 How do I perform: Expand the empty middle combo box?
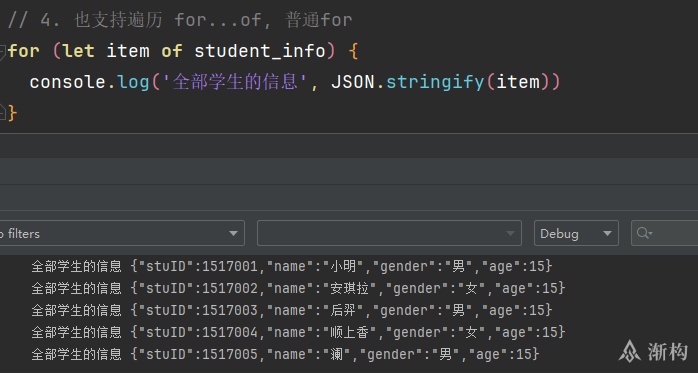(x=389, y=233)
